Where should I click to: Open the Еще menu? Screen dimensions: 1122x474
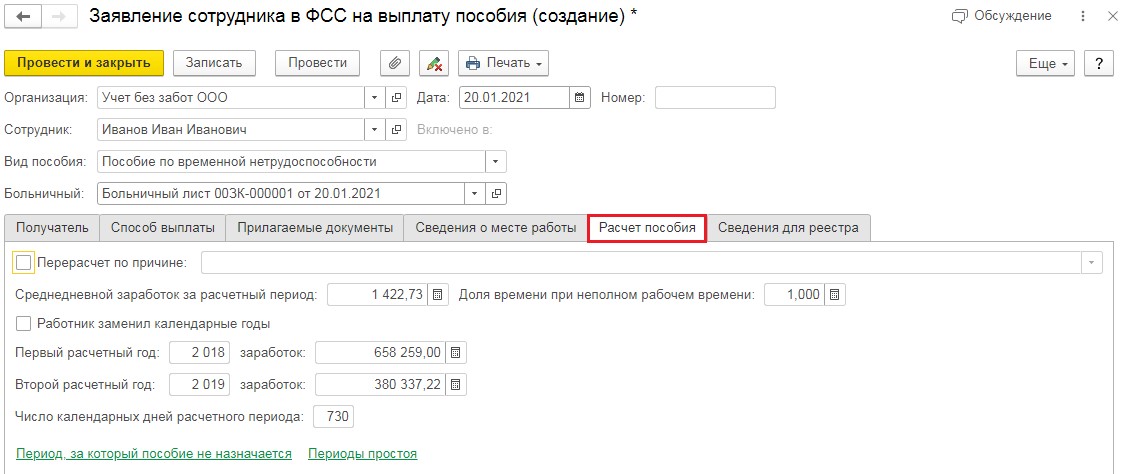coord(1045,63)
